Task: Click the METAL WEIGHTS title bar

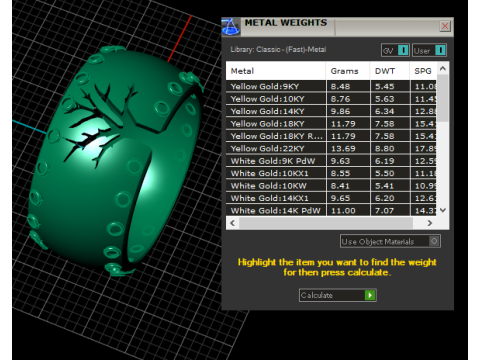Action: click(337, 27)
